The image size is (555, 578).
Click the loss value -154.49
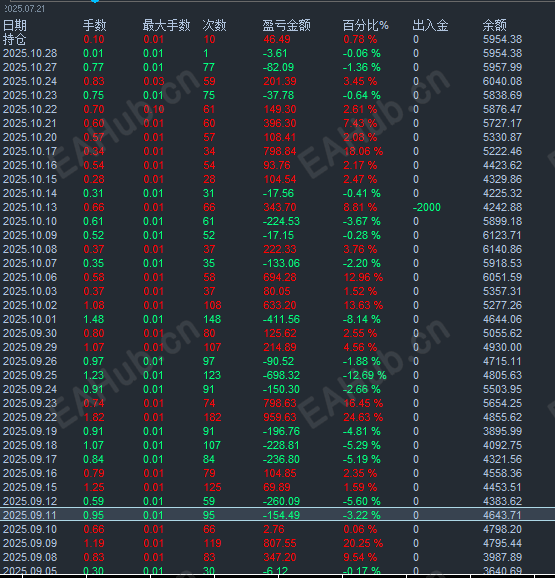click(281, 516)
